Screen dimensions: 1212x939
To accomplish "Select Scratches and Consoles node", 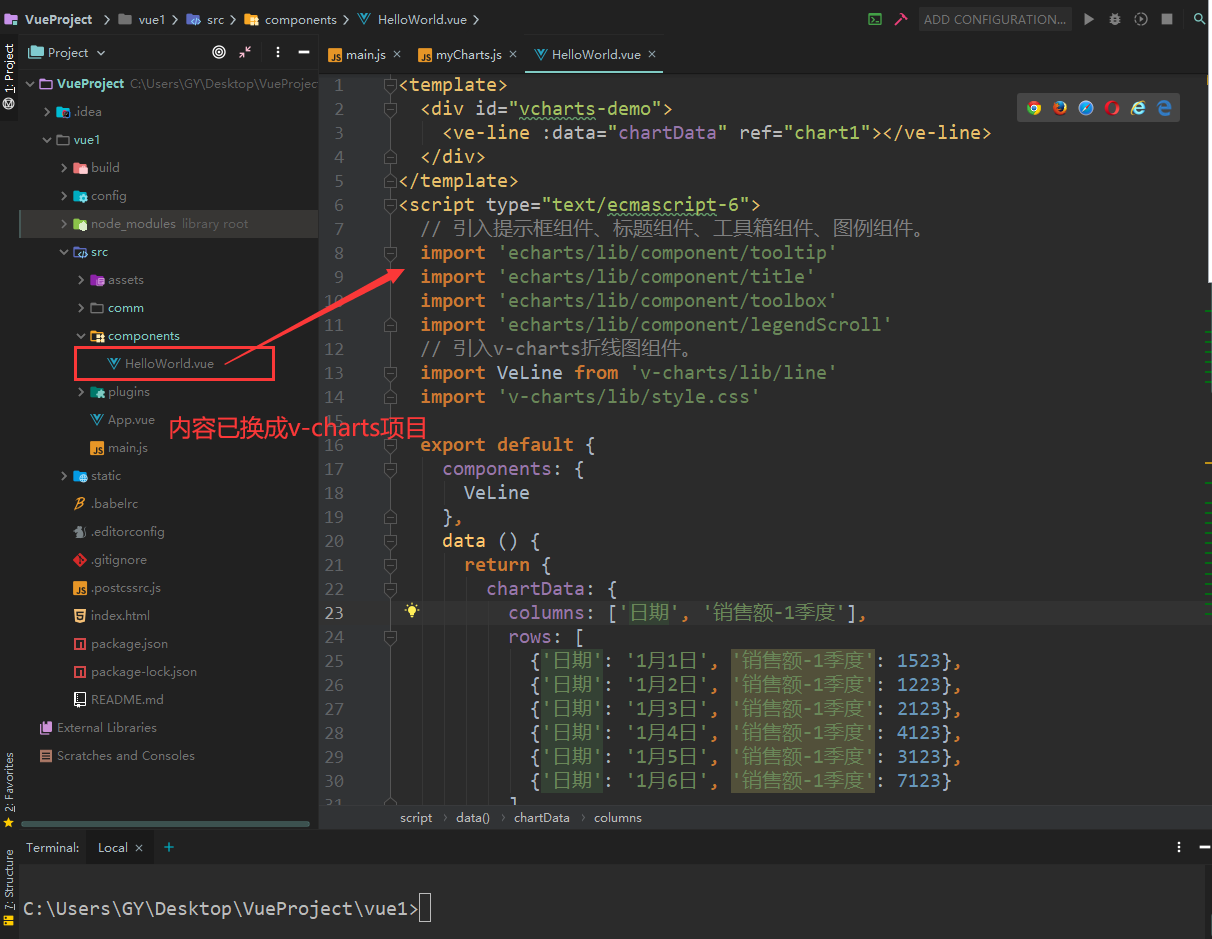I will 125,756.
